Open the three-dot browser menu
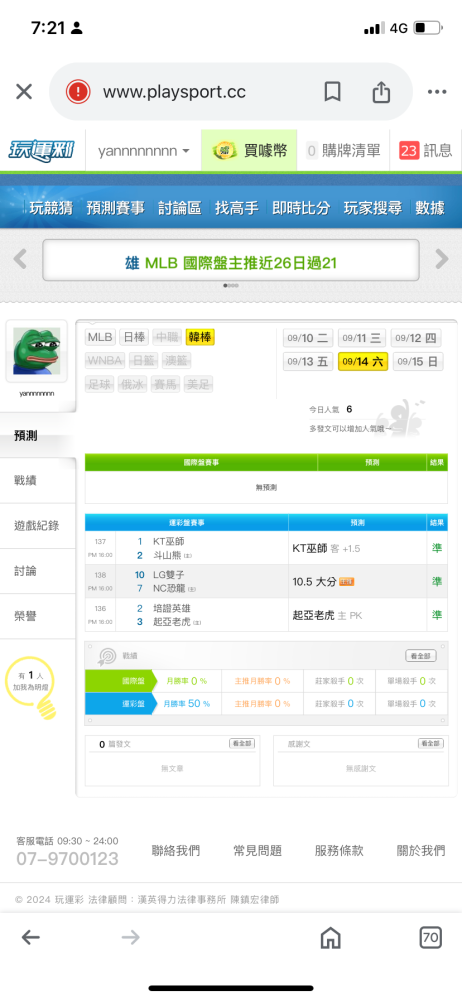Screen dimensions: 462x1000 point(437,92)
